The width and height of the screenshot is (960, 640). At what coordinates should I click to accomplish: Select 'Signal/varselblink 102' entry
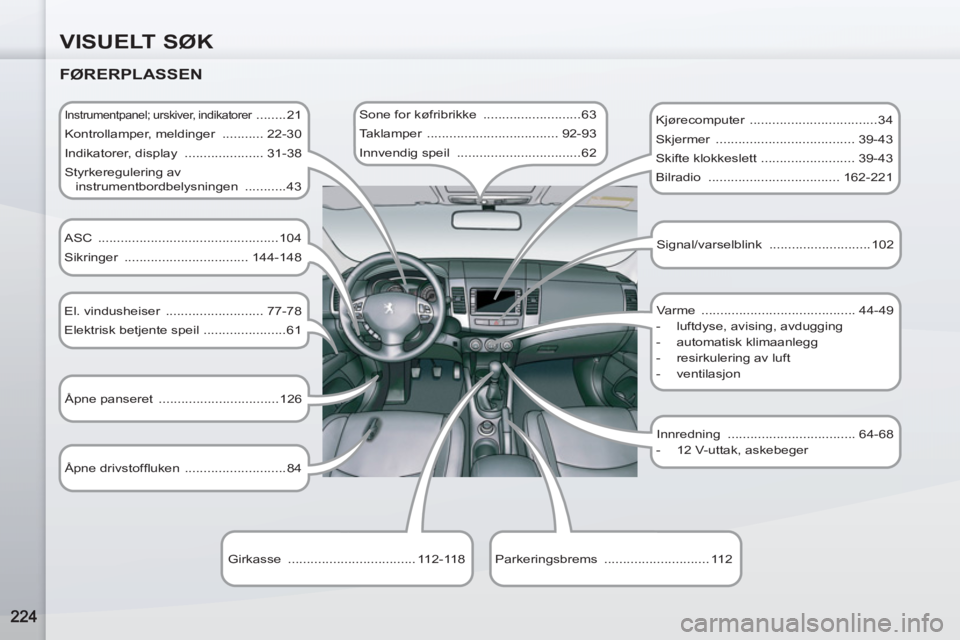(x=775, y=244)
